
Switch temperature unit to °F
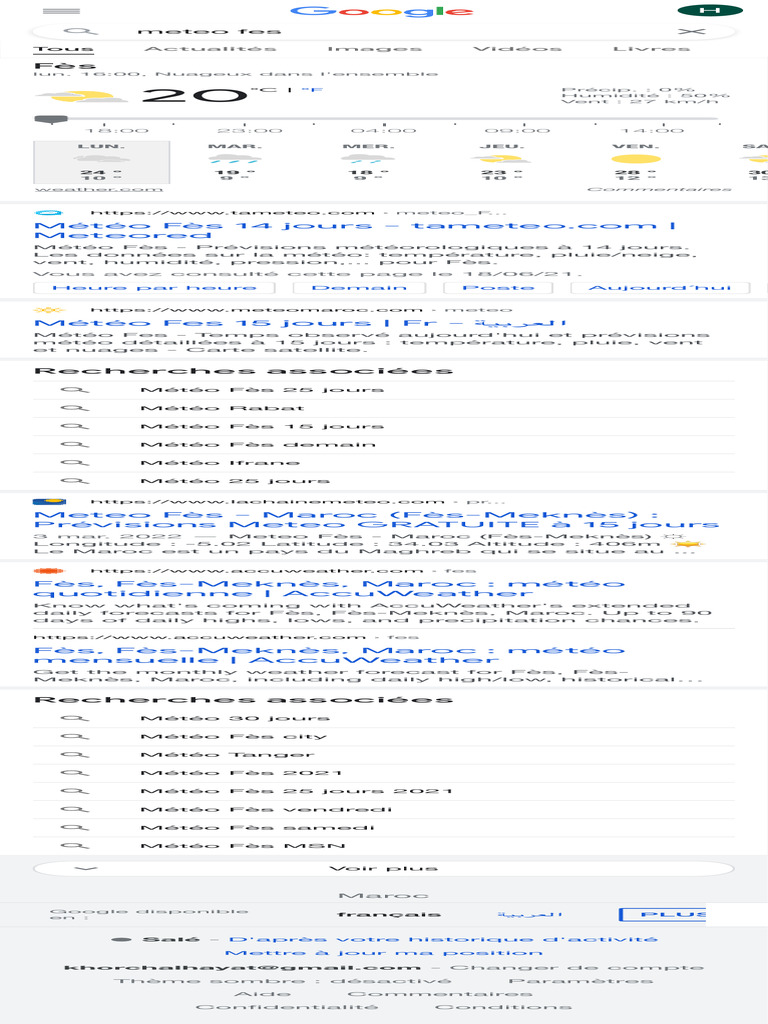312,89
